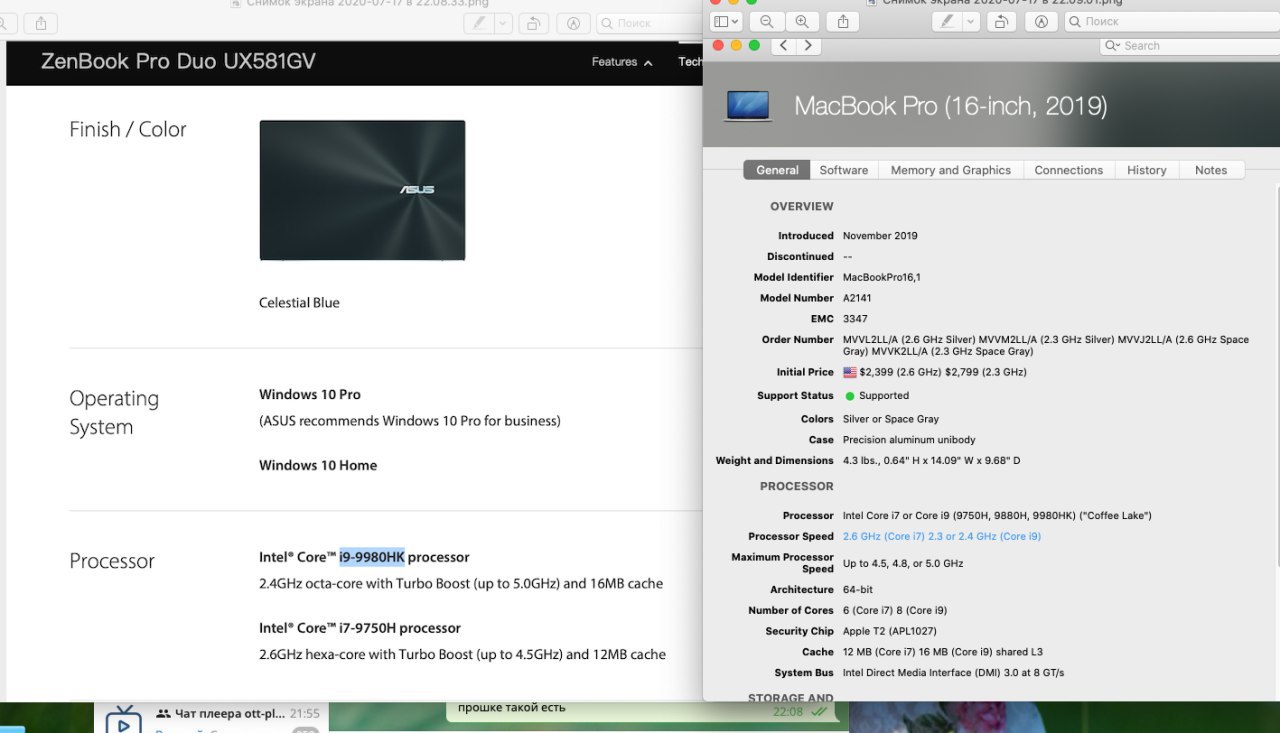Click the EMC value 3347

pyautogui.click(x=855, y=319)
